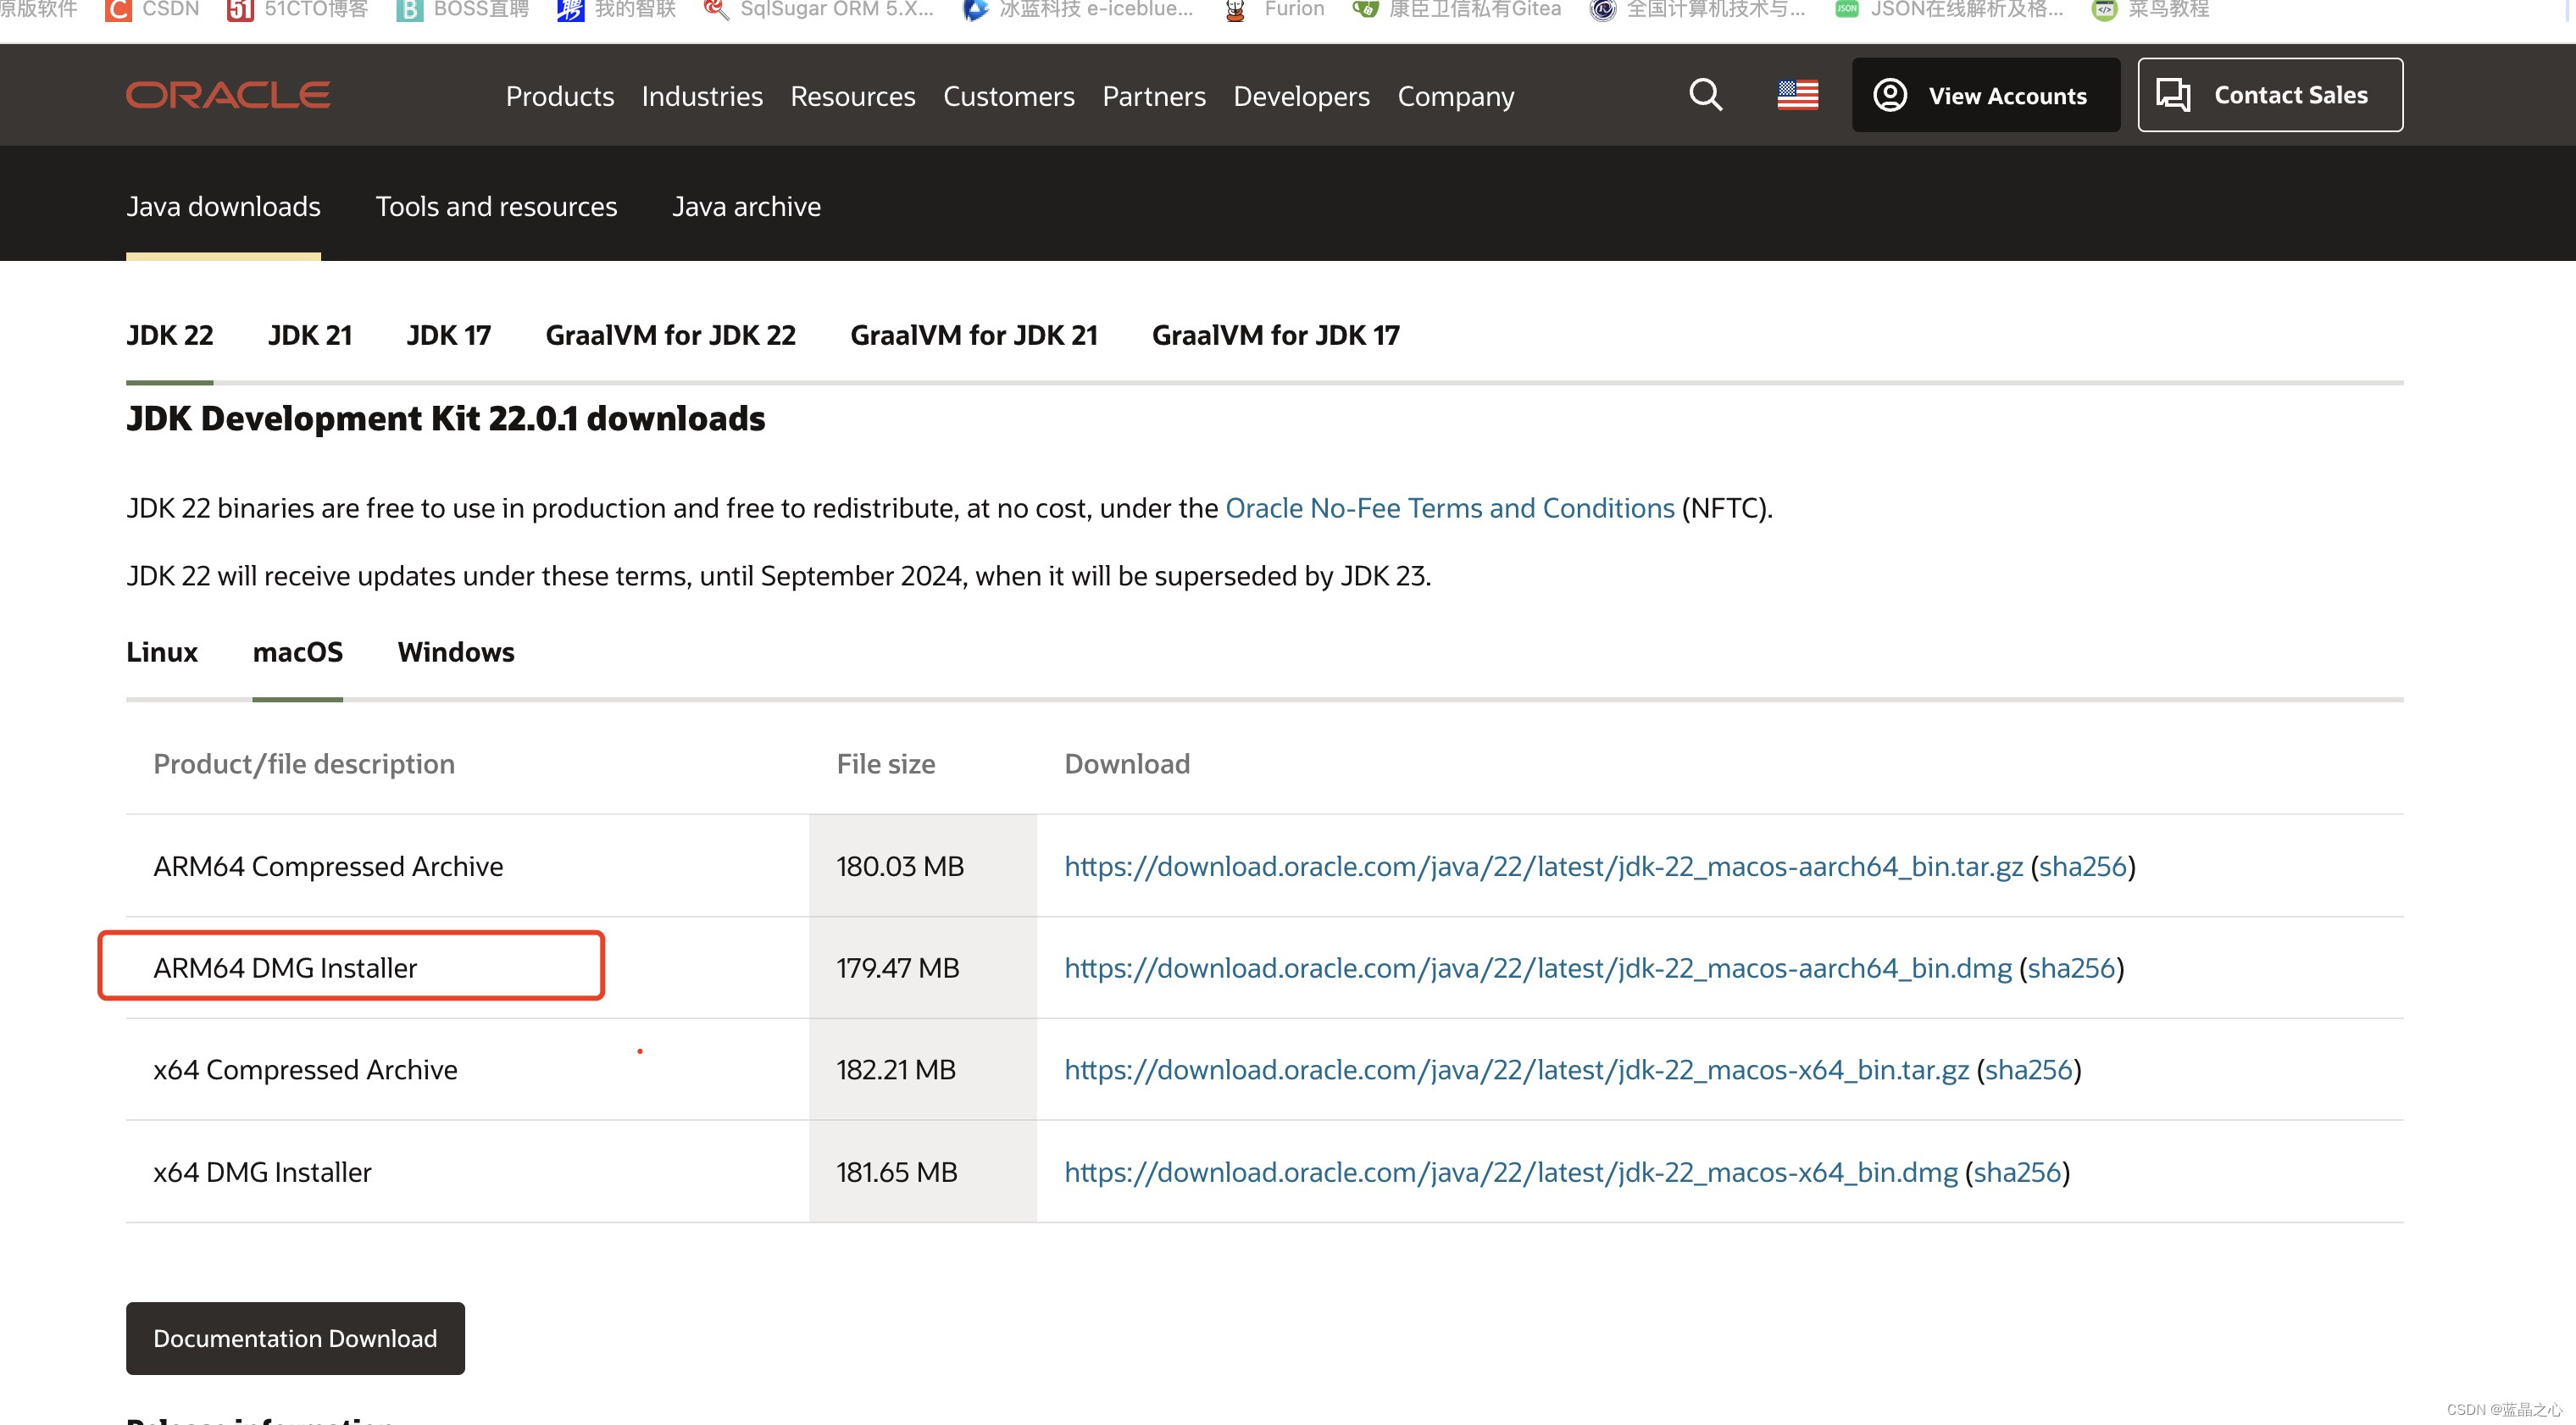
Task: Open the Partners menu
Action: tap(1154, 96)
